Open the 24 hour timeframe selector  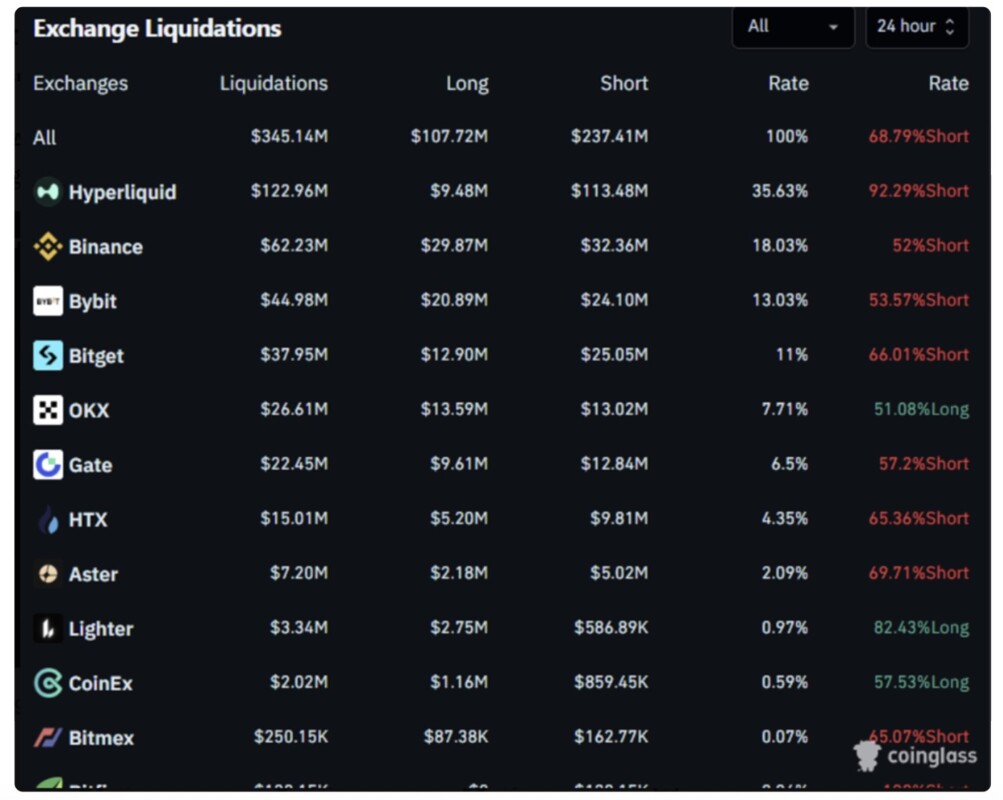click(916, 27)
